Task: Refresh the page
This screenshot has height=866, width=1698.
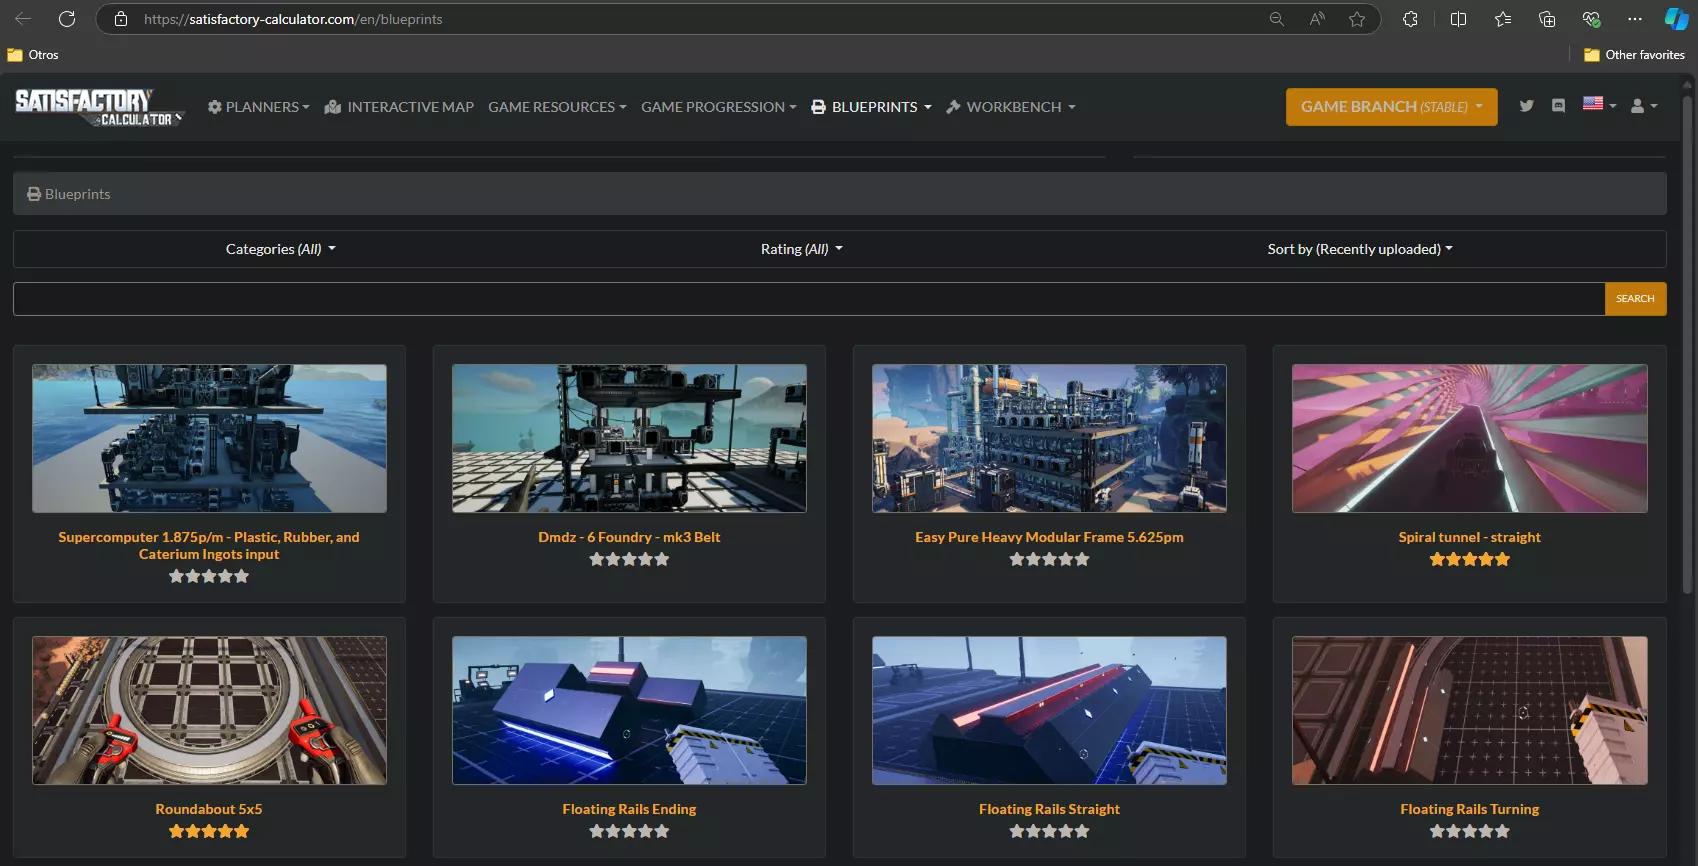Action: click(67, 19)
